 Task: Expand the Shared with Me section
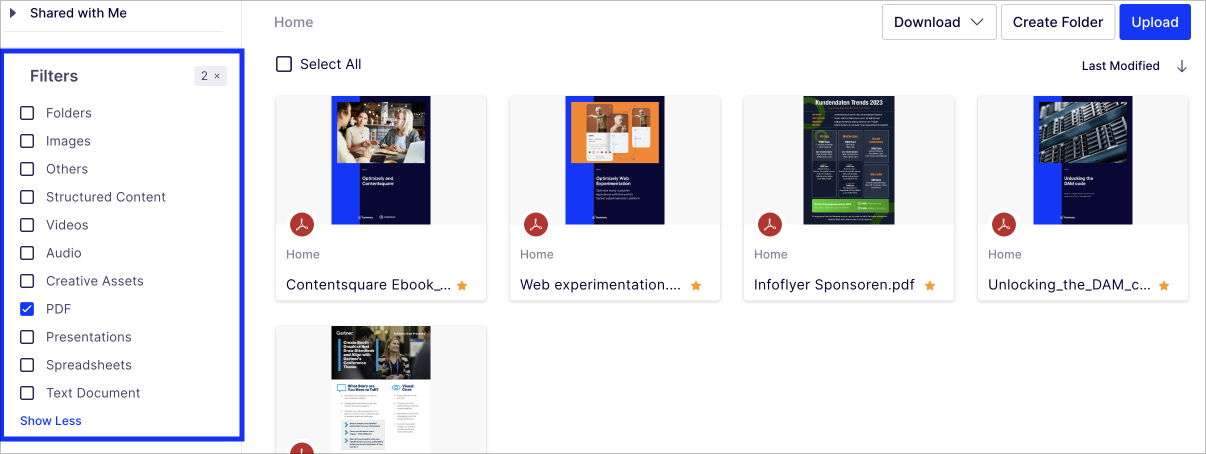[14, 13]
